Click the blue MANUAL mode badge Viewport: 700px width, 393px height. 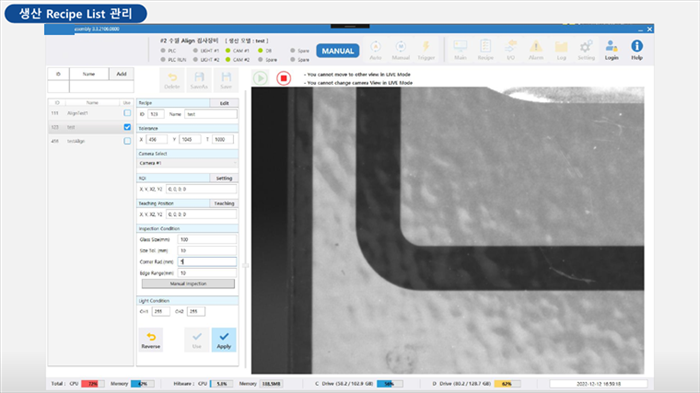tap(338, 51)
